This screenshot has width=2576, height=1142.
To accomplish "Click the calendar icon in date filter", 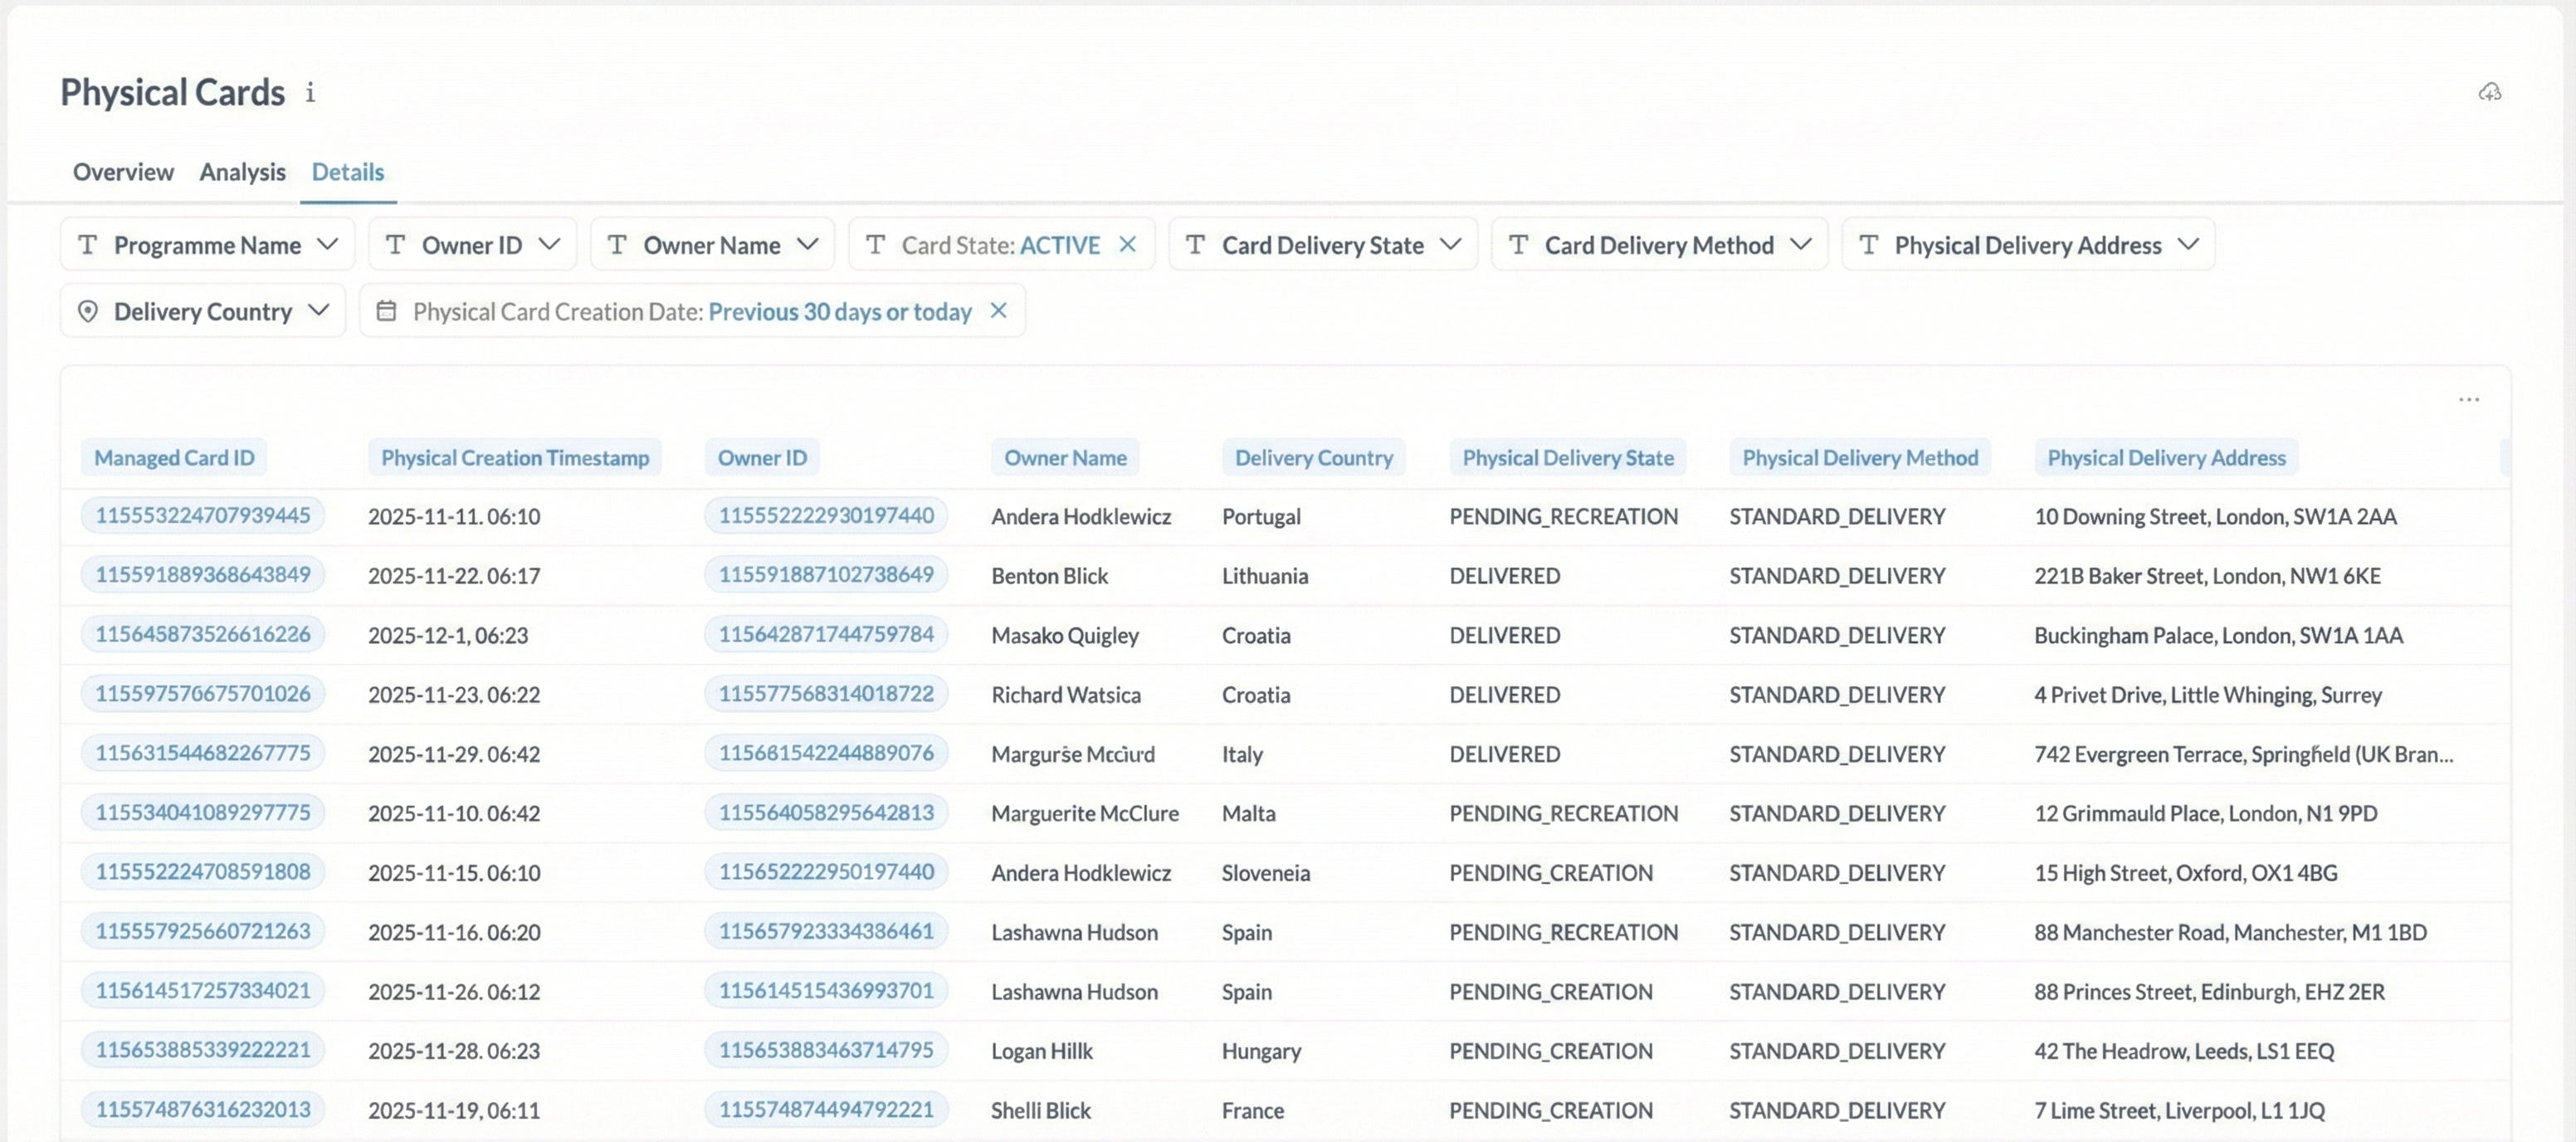I will [386, 311].
